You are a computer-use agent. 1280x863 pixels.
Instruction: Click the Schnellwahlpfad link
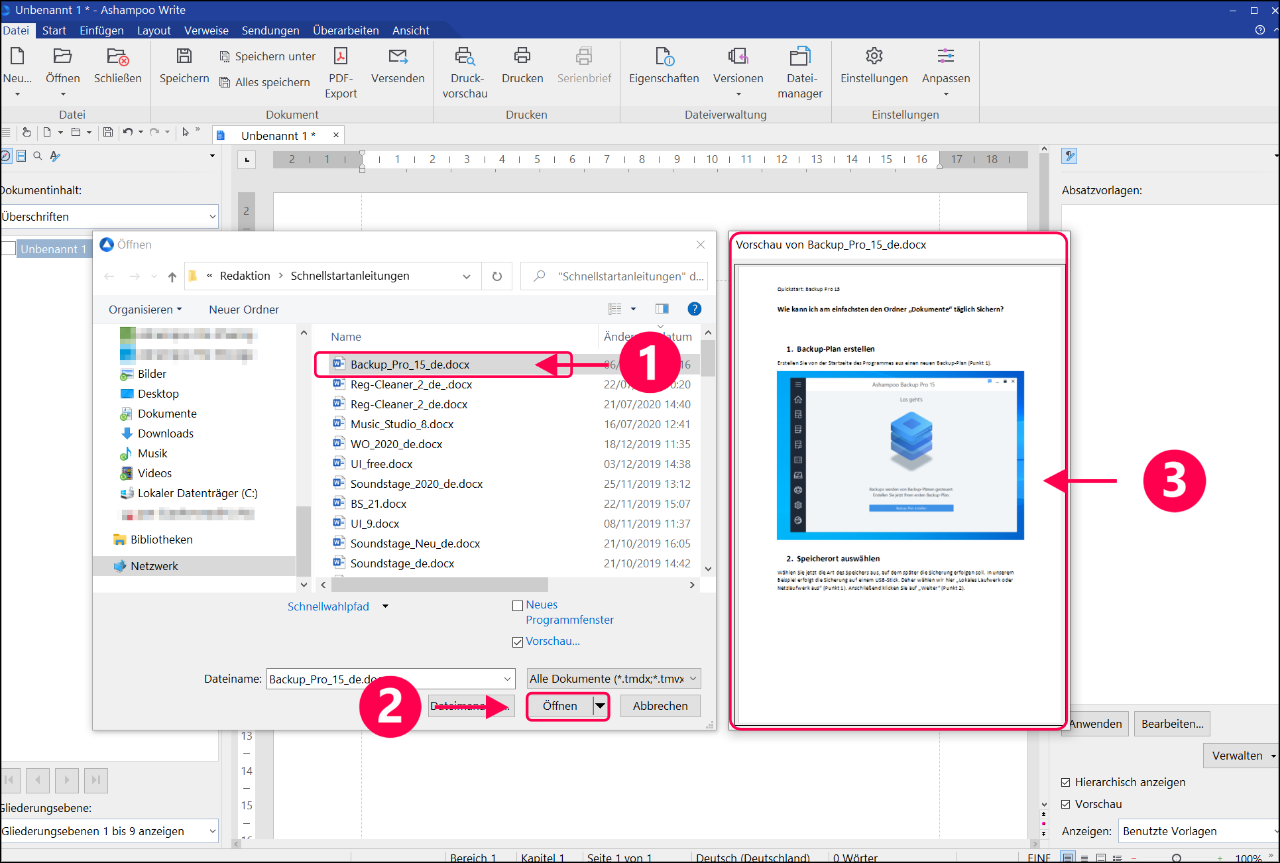click(328, 606)
